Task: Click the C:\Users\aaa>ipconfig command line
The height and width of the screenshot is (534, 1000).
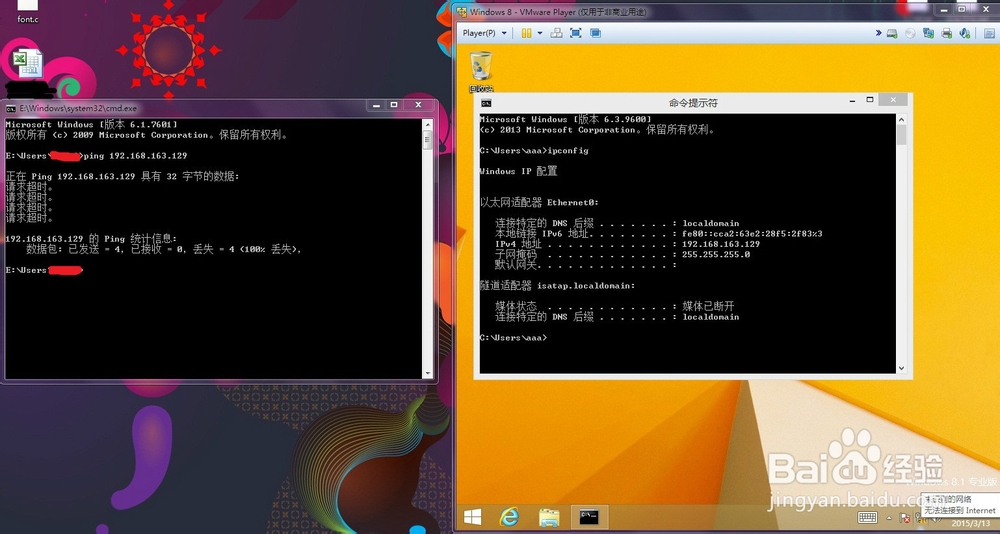Action: pyautogui.click(x=534, y=151)
